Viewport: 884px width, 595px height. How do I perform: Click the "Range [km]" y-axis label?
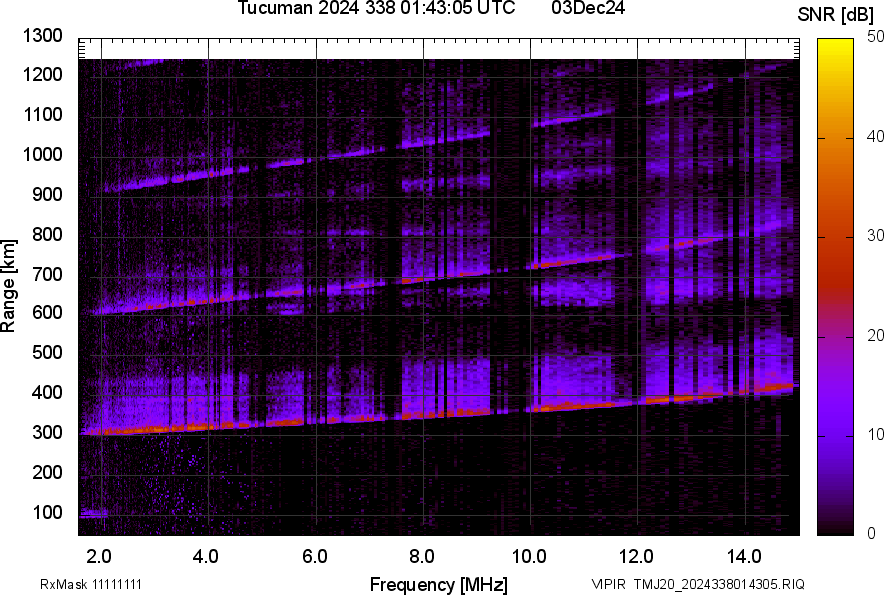pyautogui.click(x=10, y=286)
